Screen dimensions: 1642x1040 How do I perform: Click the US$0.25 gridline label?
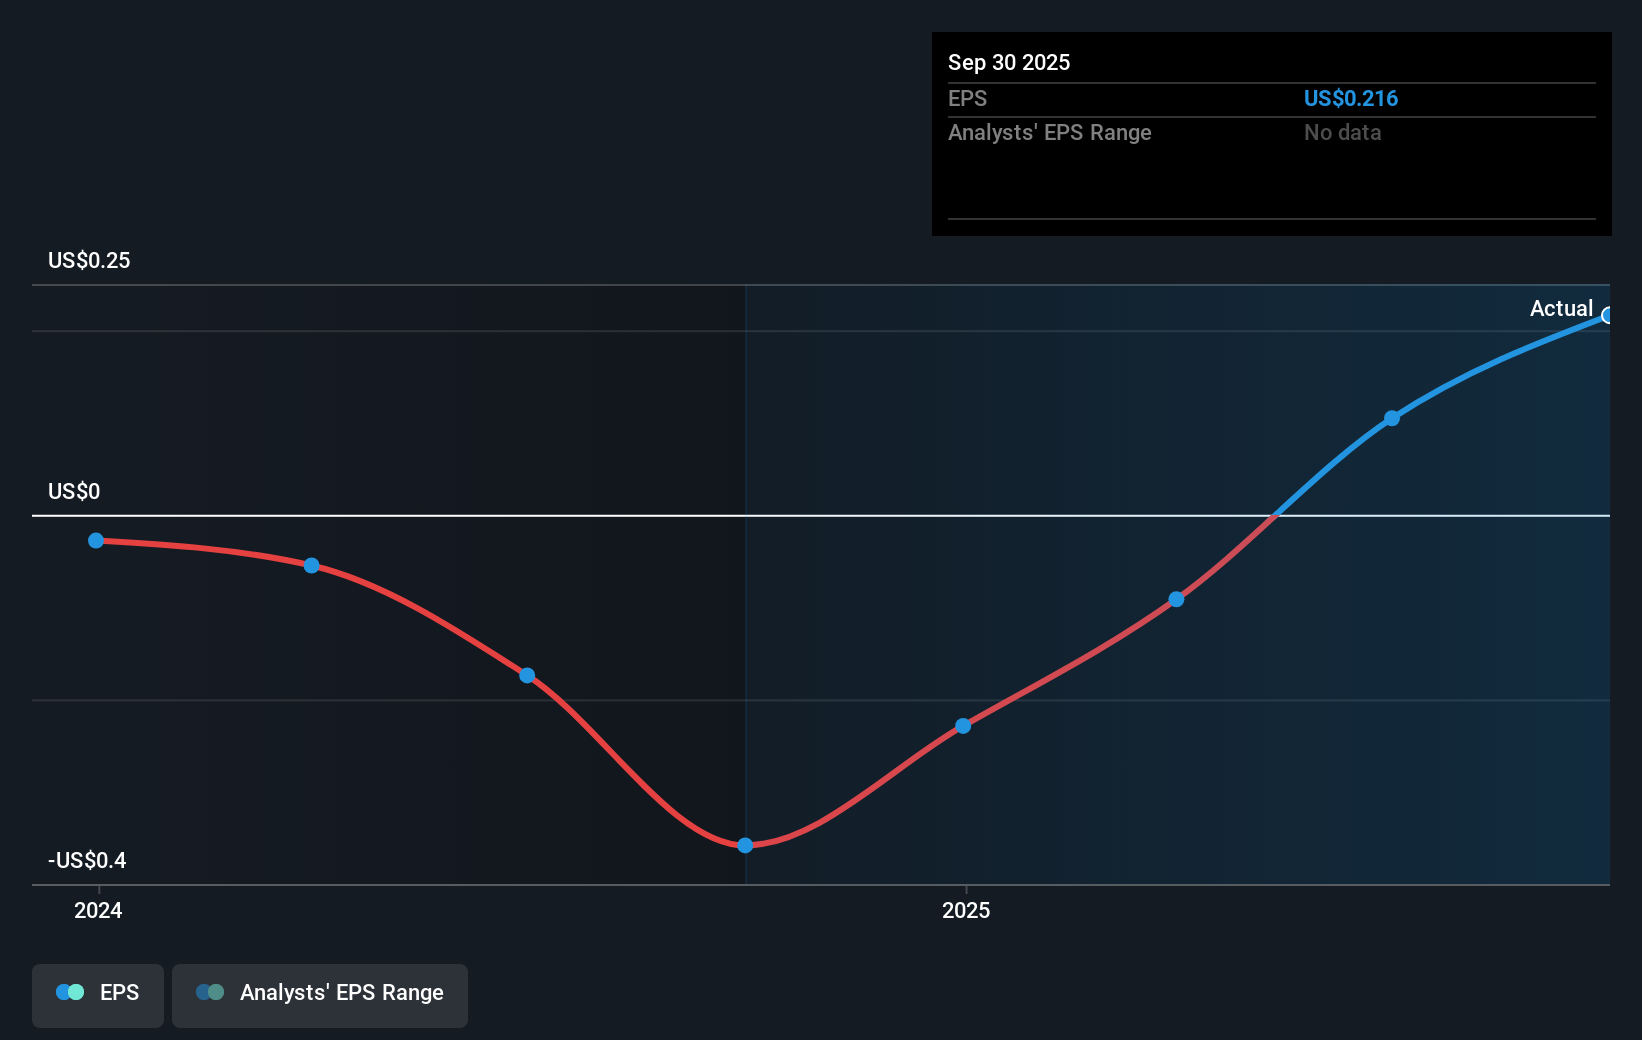pyautogui.click(x=88, y=260)
